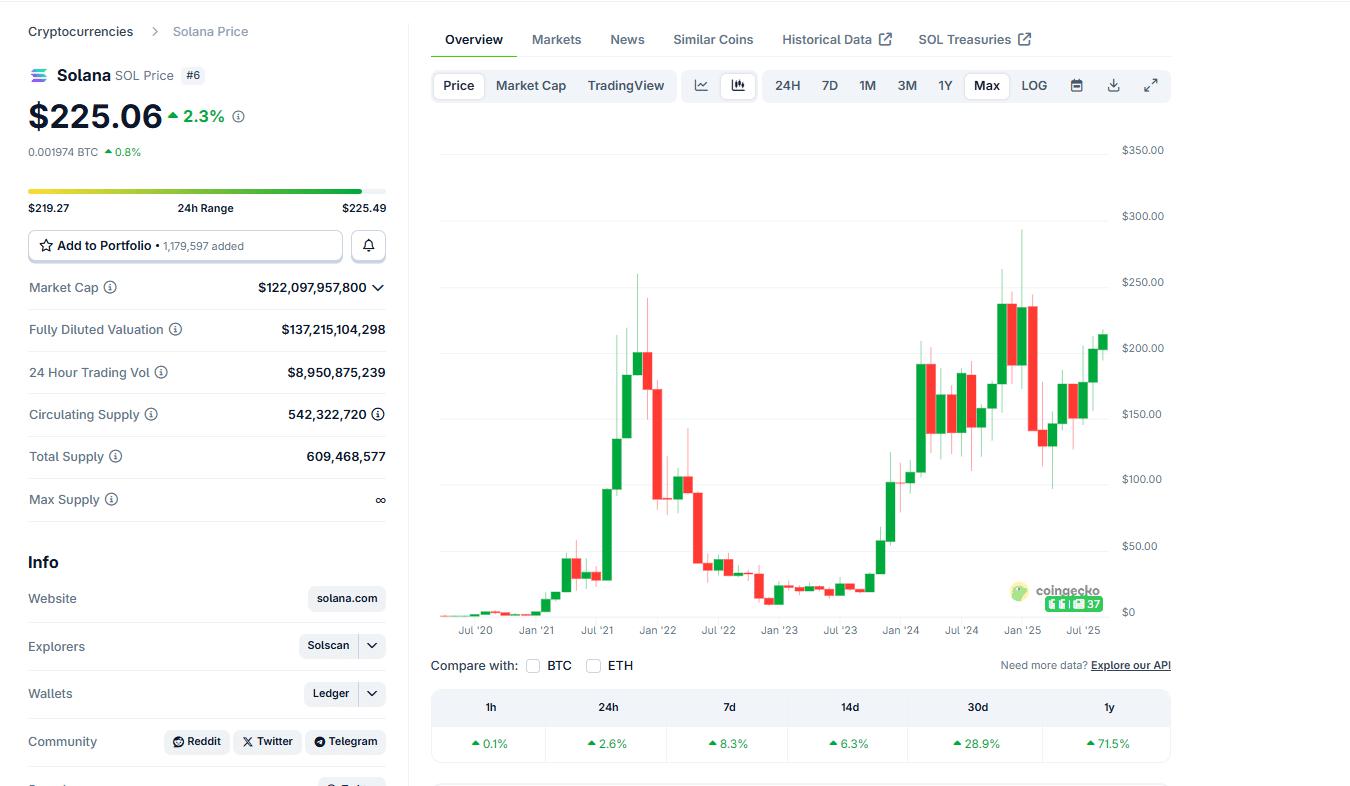The image size is (1350, 786).
Task: Enable BTC comparison checkbox
Action: [533, 666]
